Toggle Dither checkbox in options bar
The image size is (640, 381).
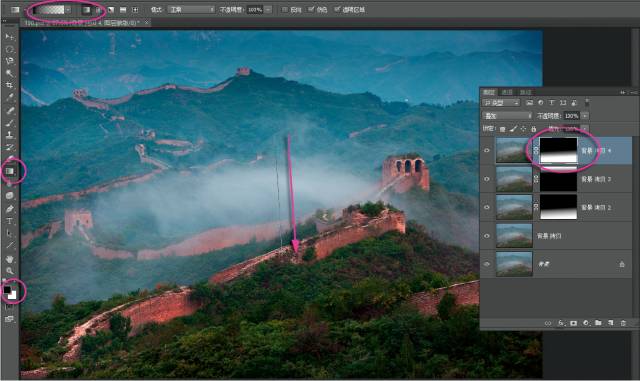point(311,10)
